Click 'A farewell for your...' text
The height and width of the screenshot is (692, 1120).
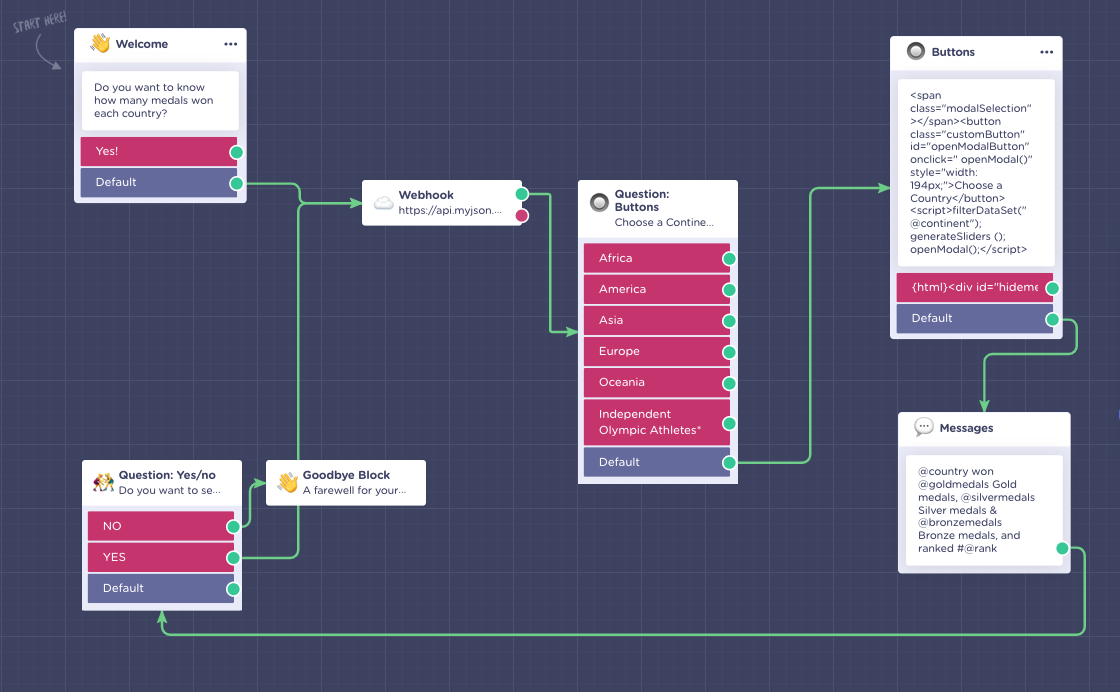tap(354, 490)
